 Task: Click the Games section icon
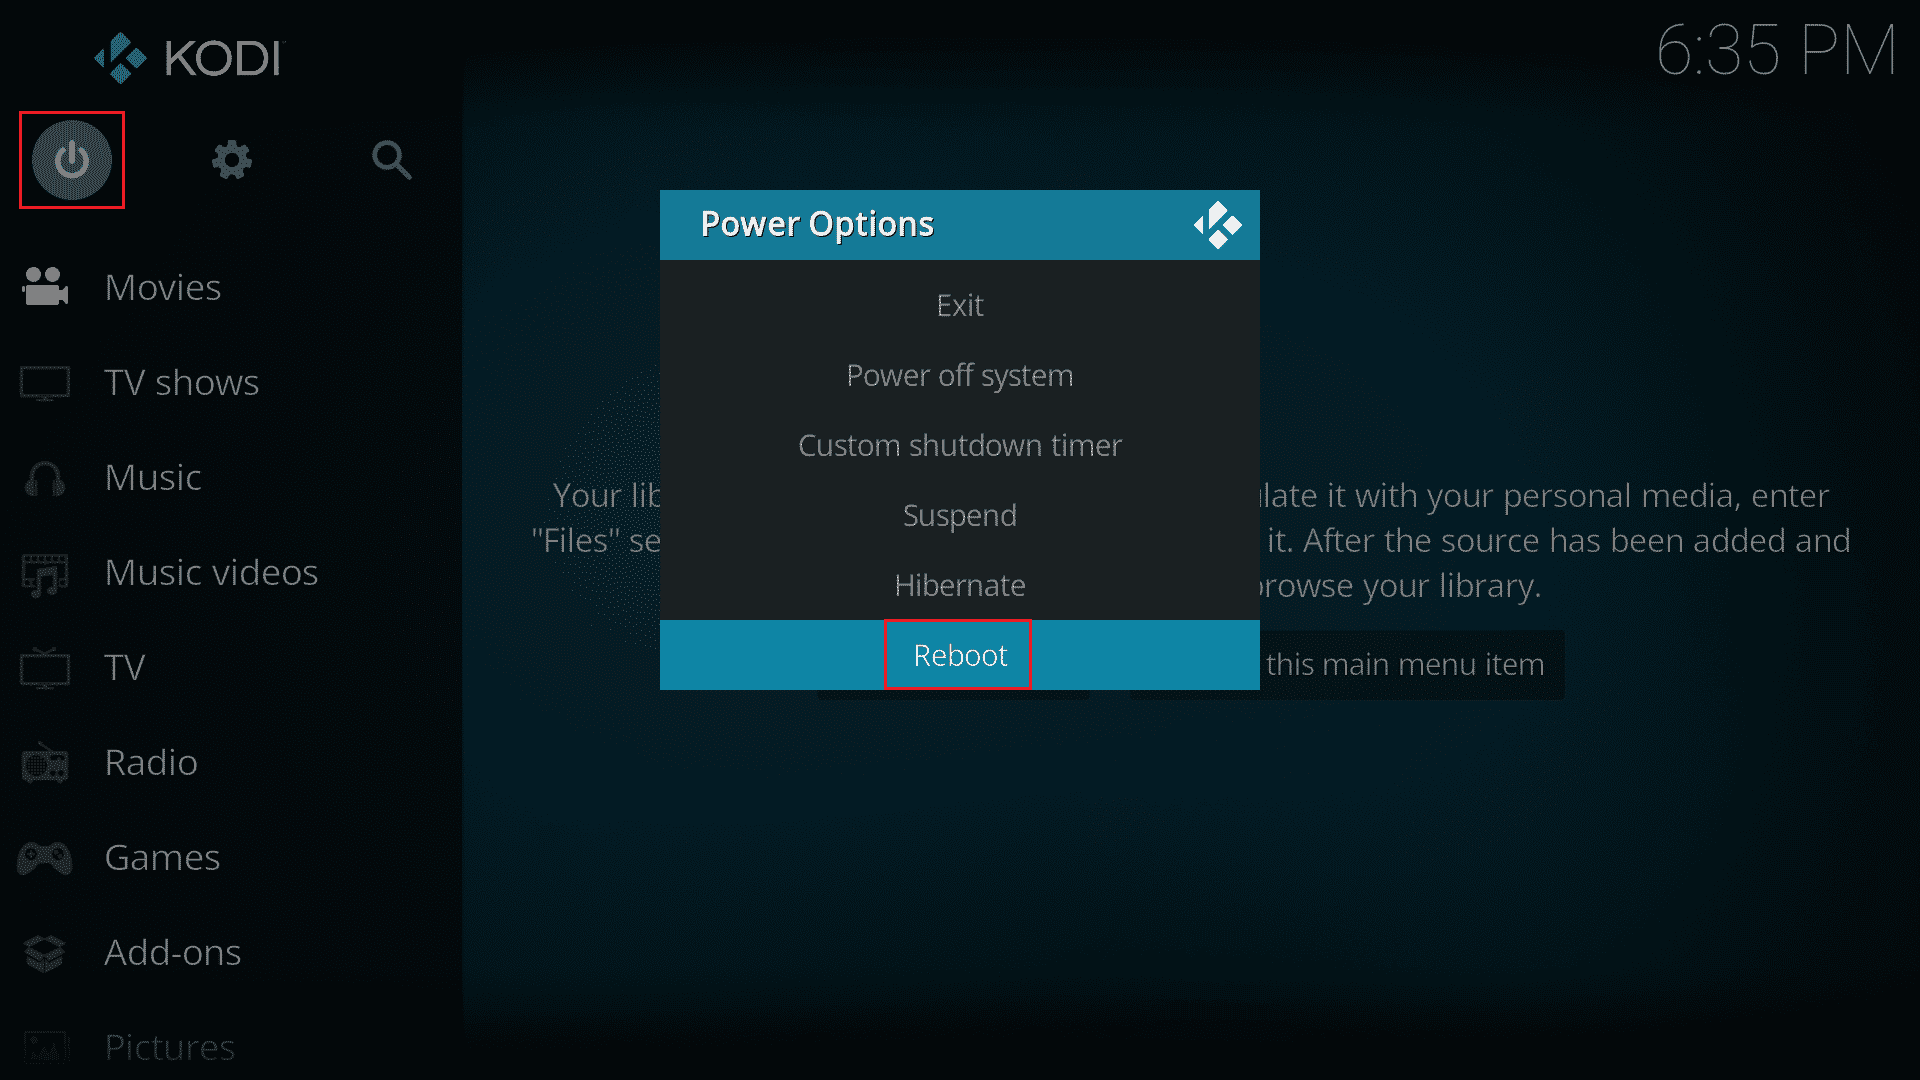(46, 856)
